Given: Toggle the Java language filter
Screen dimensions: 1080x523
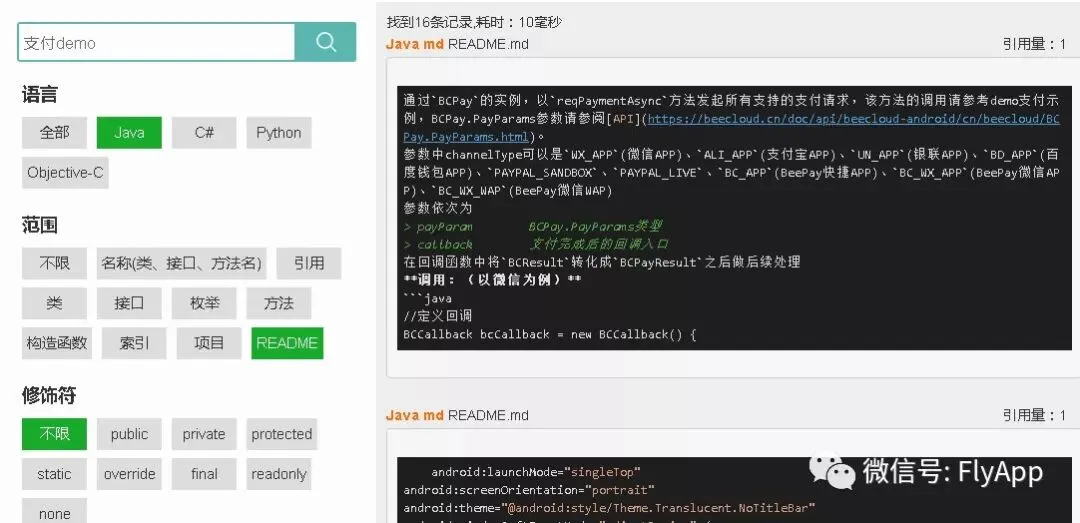Looking at the screenshot, I should (x=129, y=133).
